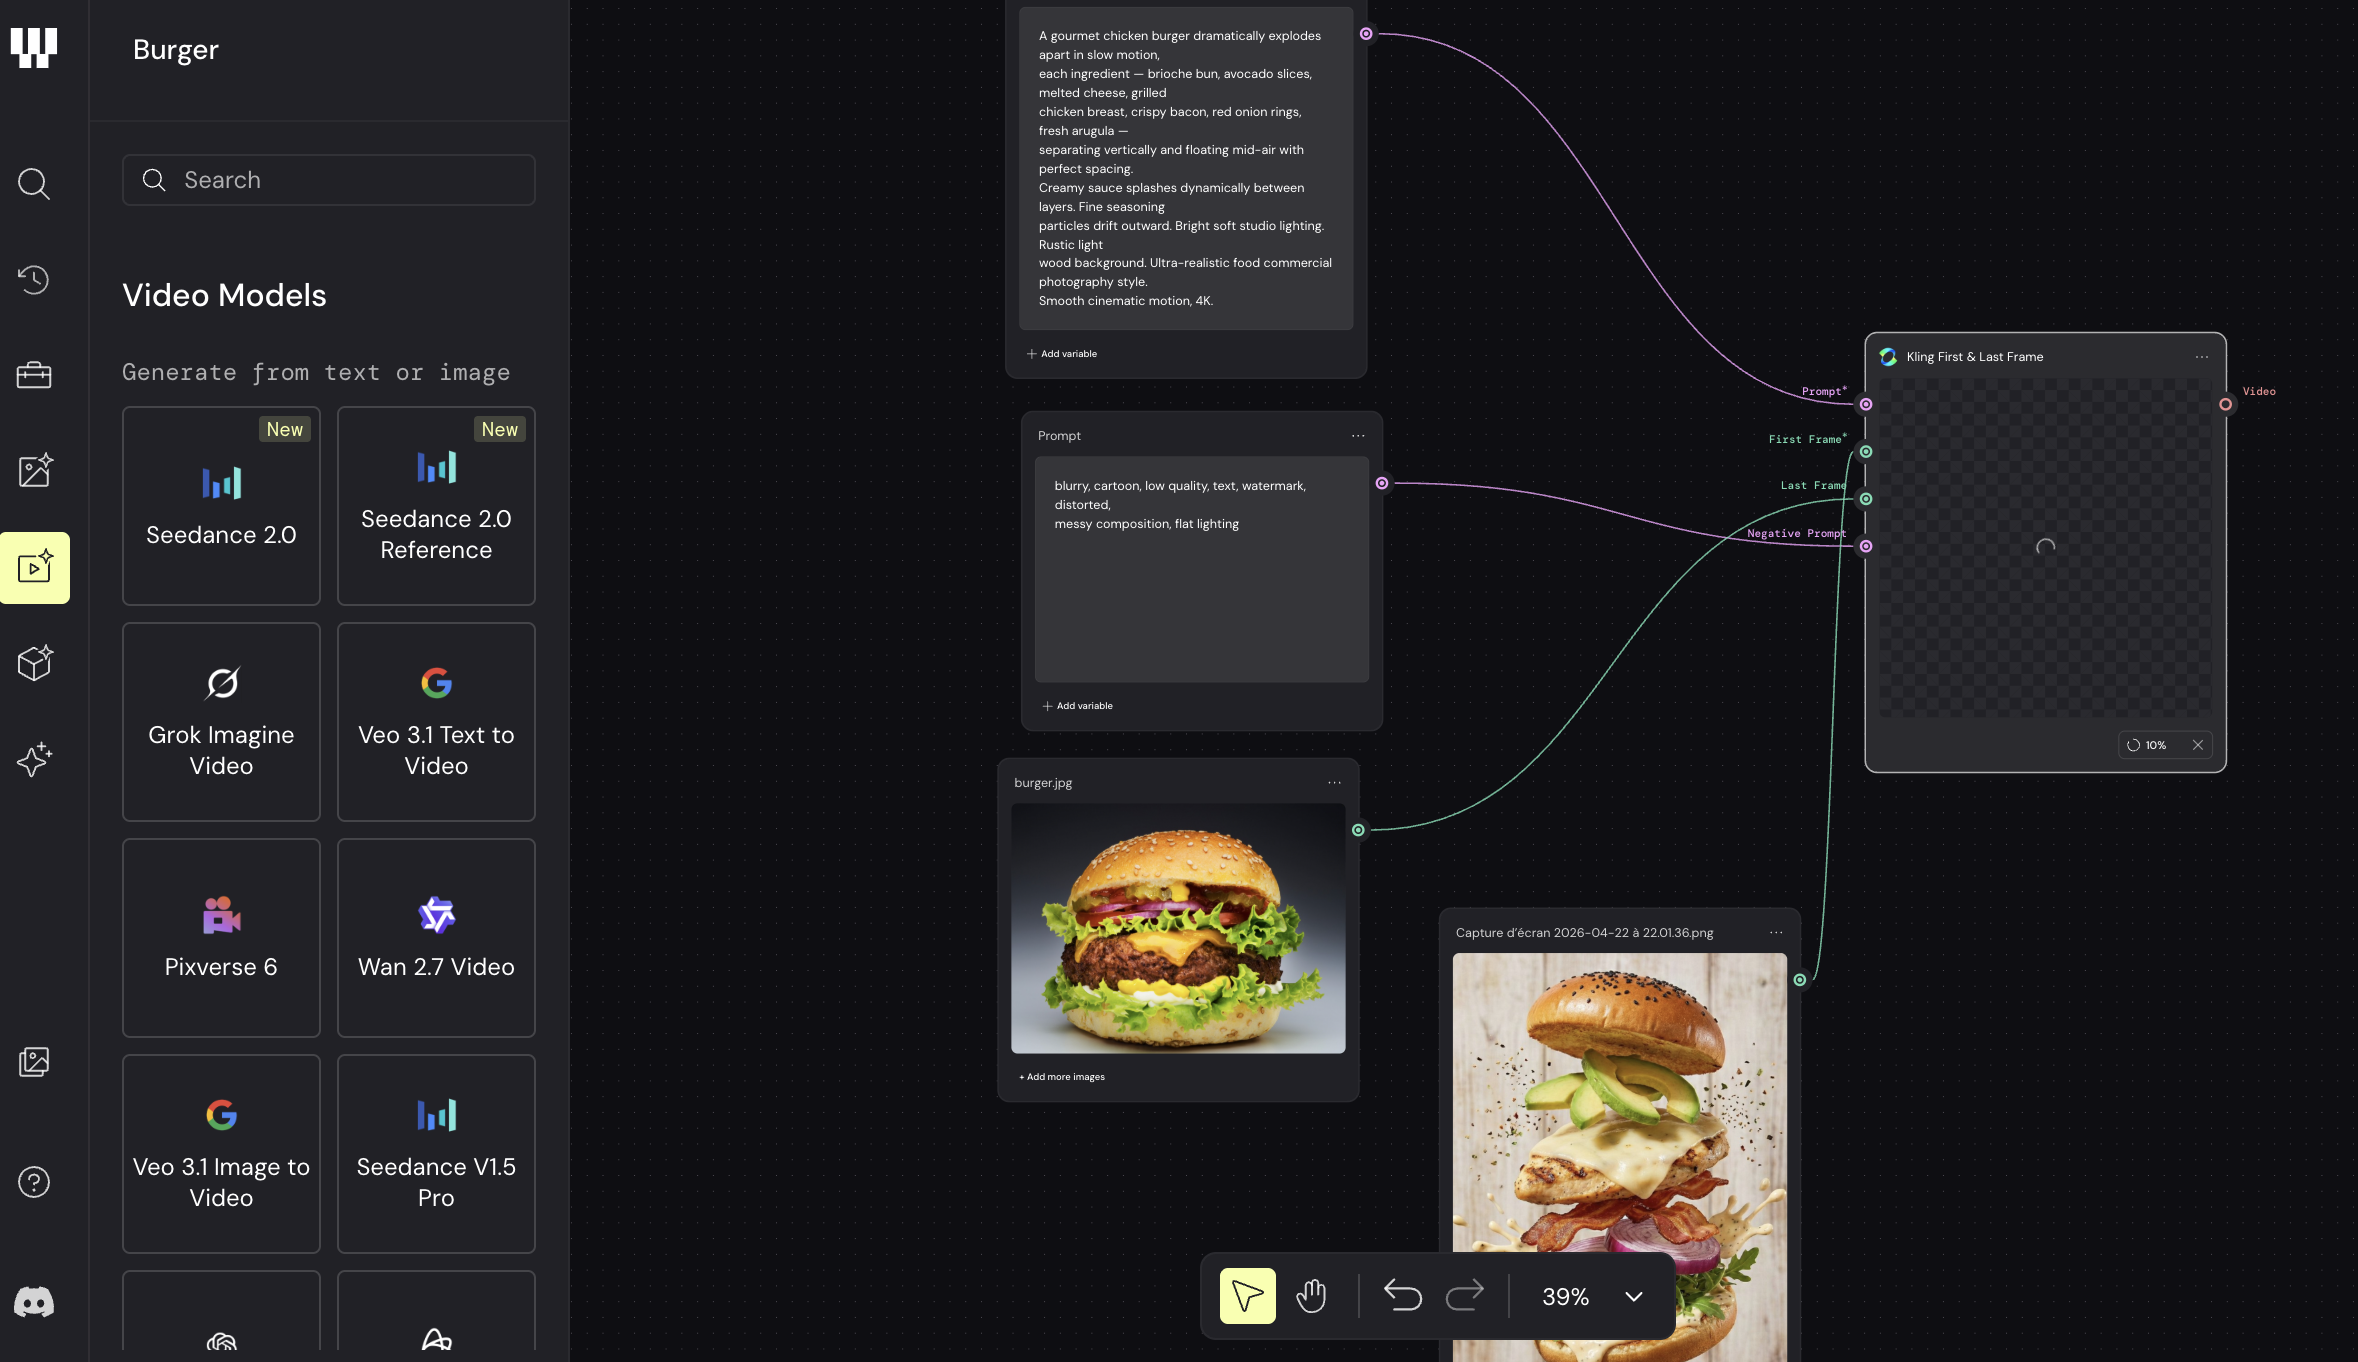Open the media gallery sidebar icon

pos(34,1061)
